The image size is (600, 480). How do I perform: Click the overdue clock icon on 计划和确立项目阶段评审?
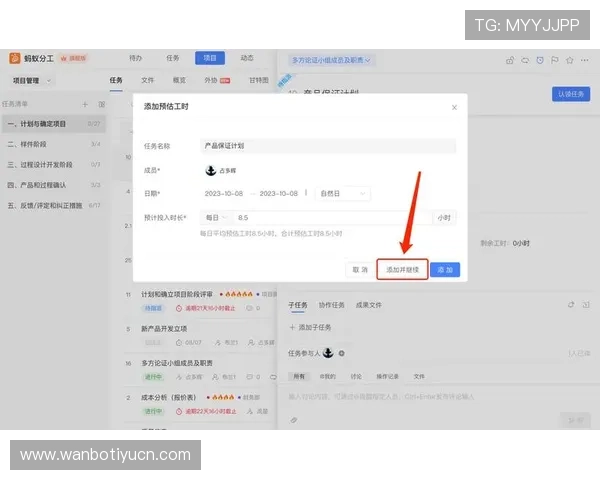point(179,308)
